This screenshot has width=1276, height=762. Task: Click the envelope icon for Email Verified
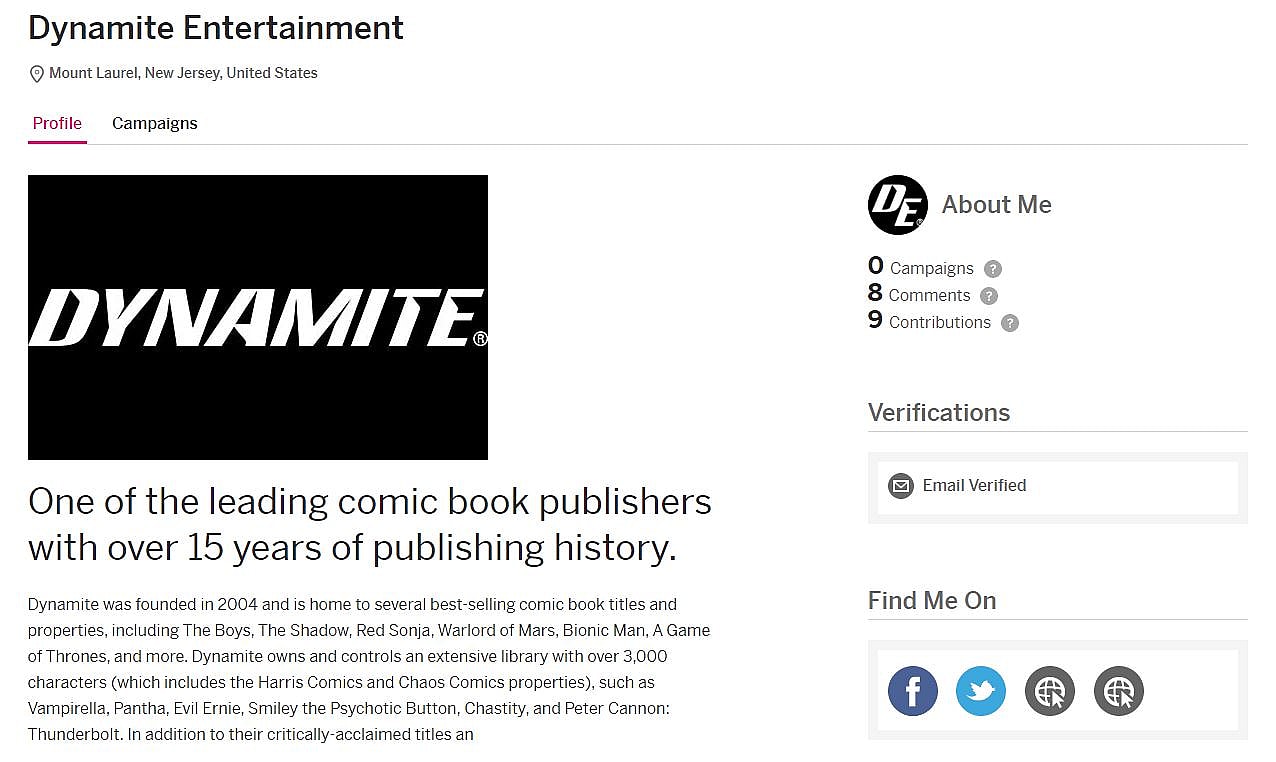coord(901,486)
